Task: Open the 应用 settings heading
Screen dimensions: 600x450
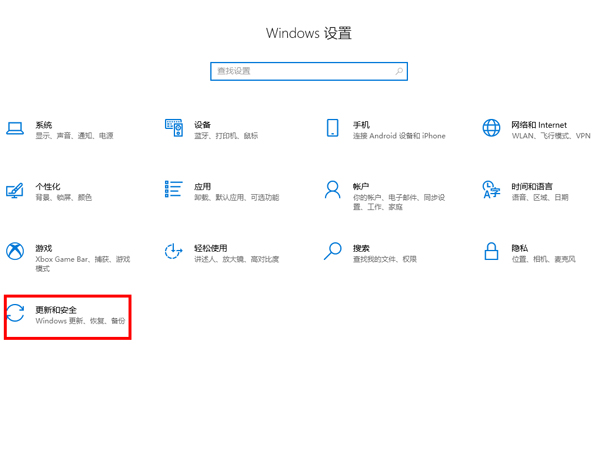Action: pos(202,187)
